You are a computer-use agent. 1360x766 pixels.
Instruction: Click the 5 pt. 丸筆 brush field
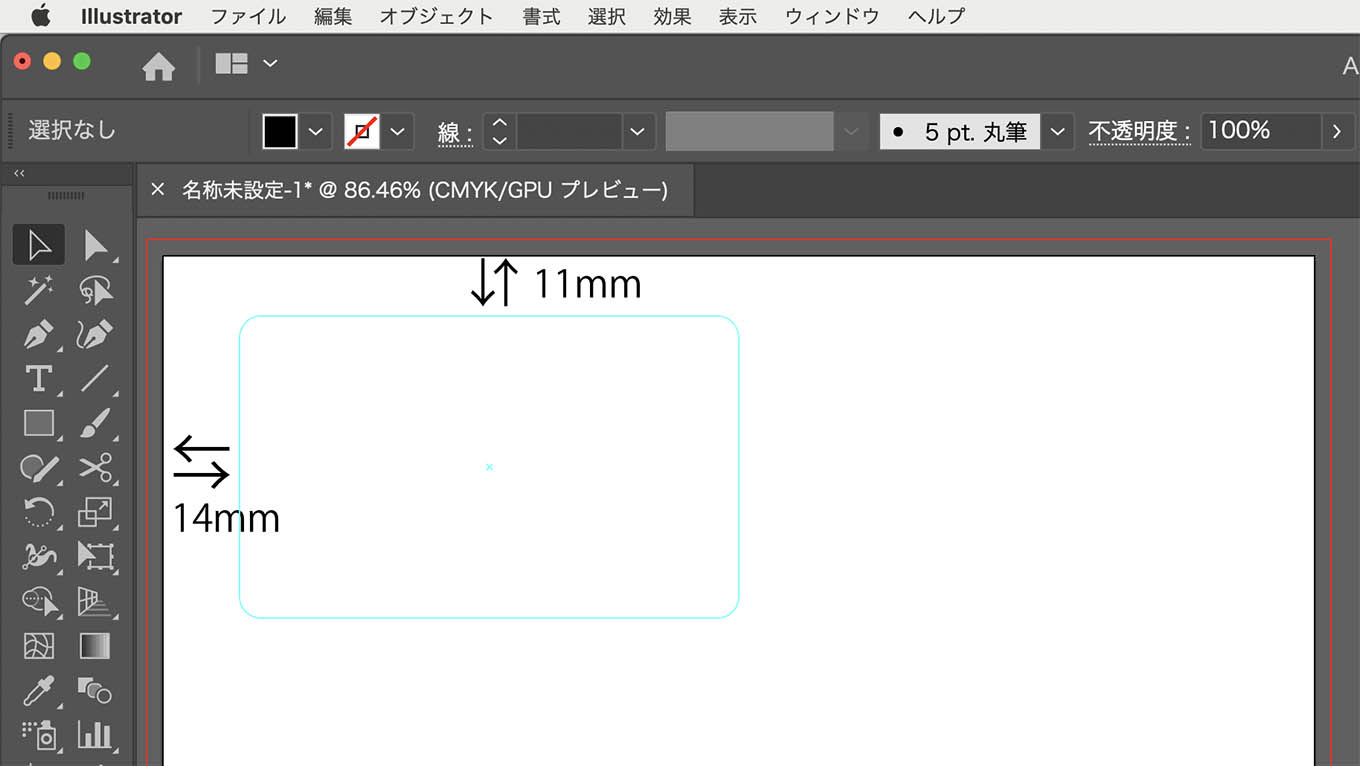coord(960,132)
